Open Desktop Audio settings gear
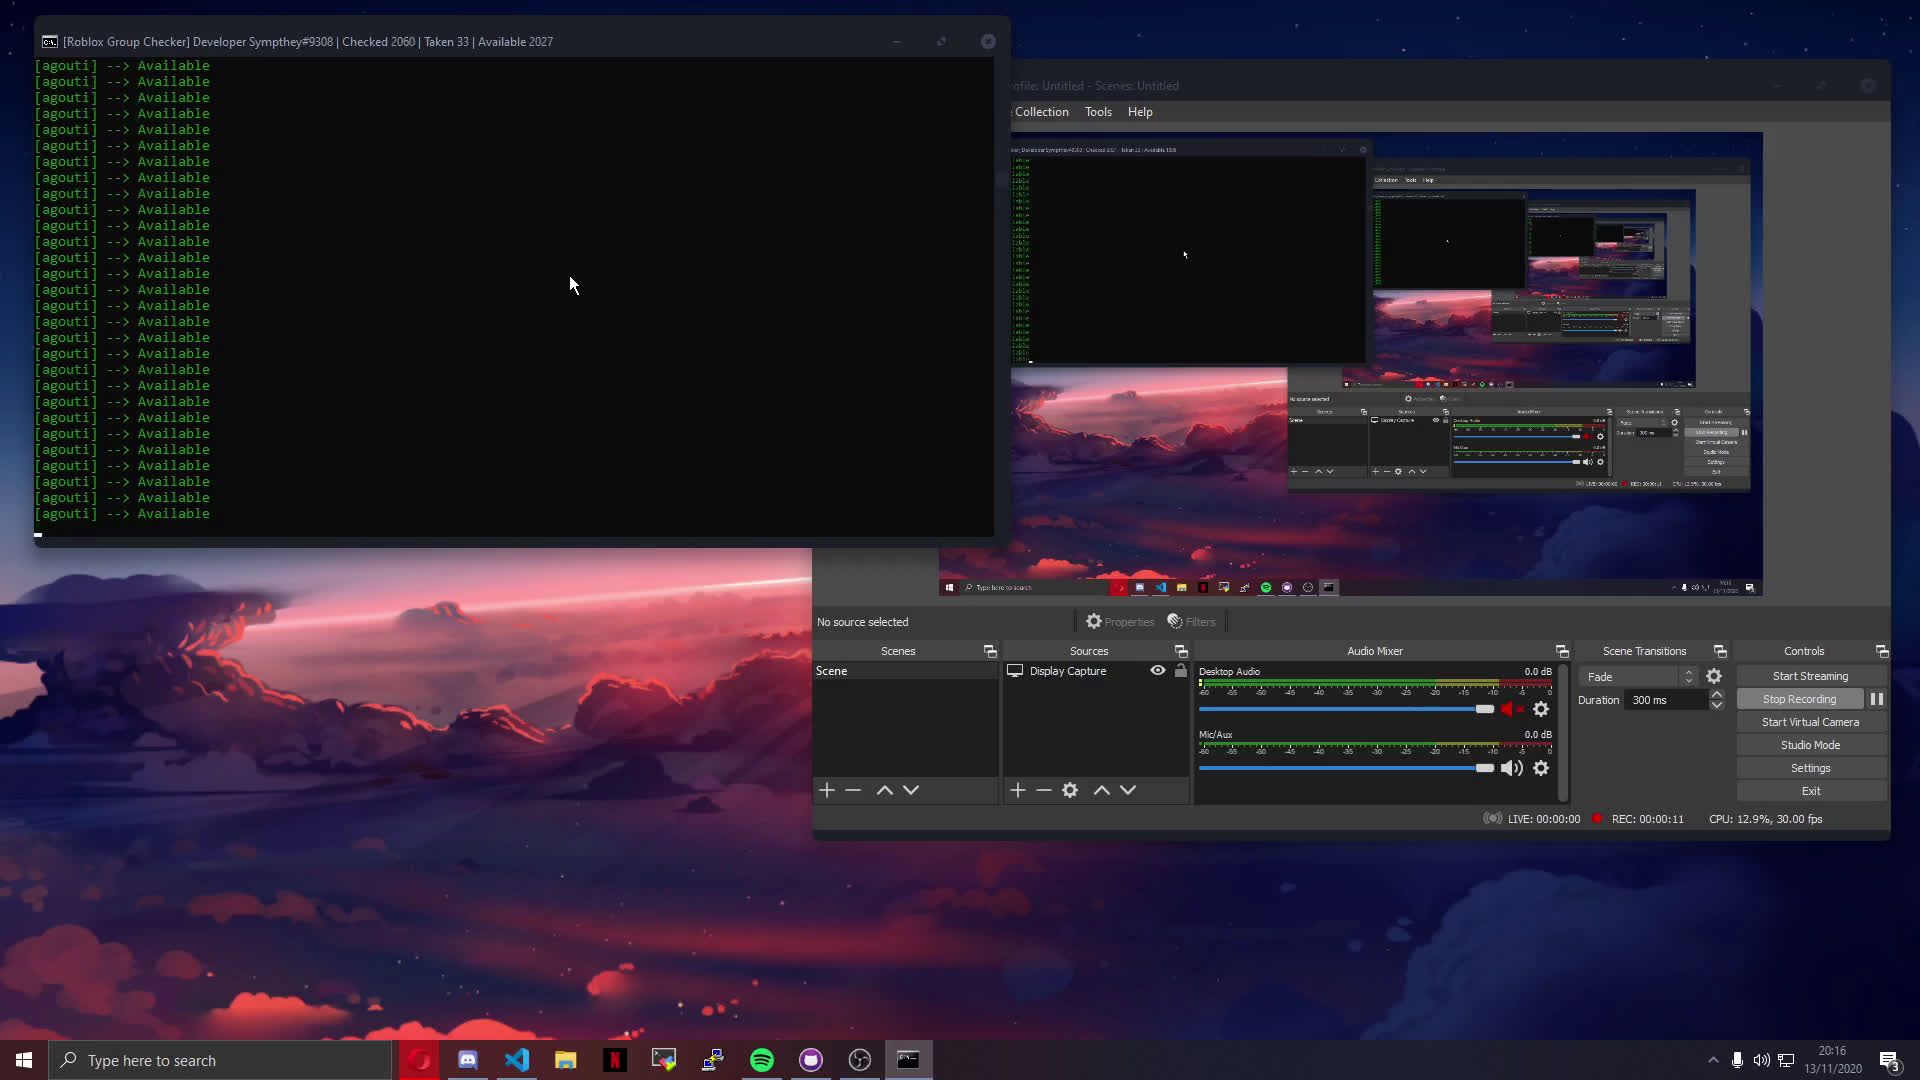The width and height of the screenshot is (1920, 1080). (1541, 709)
